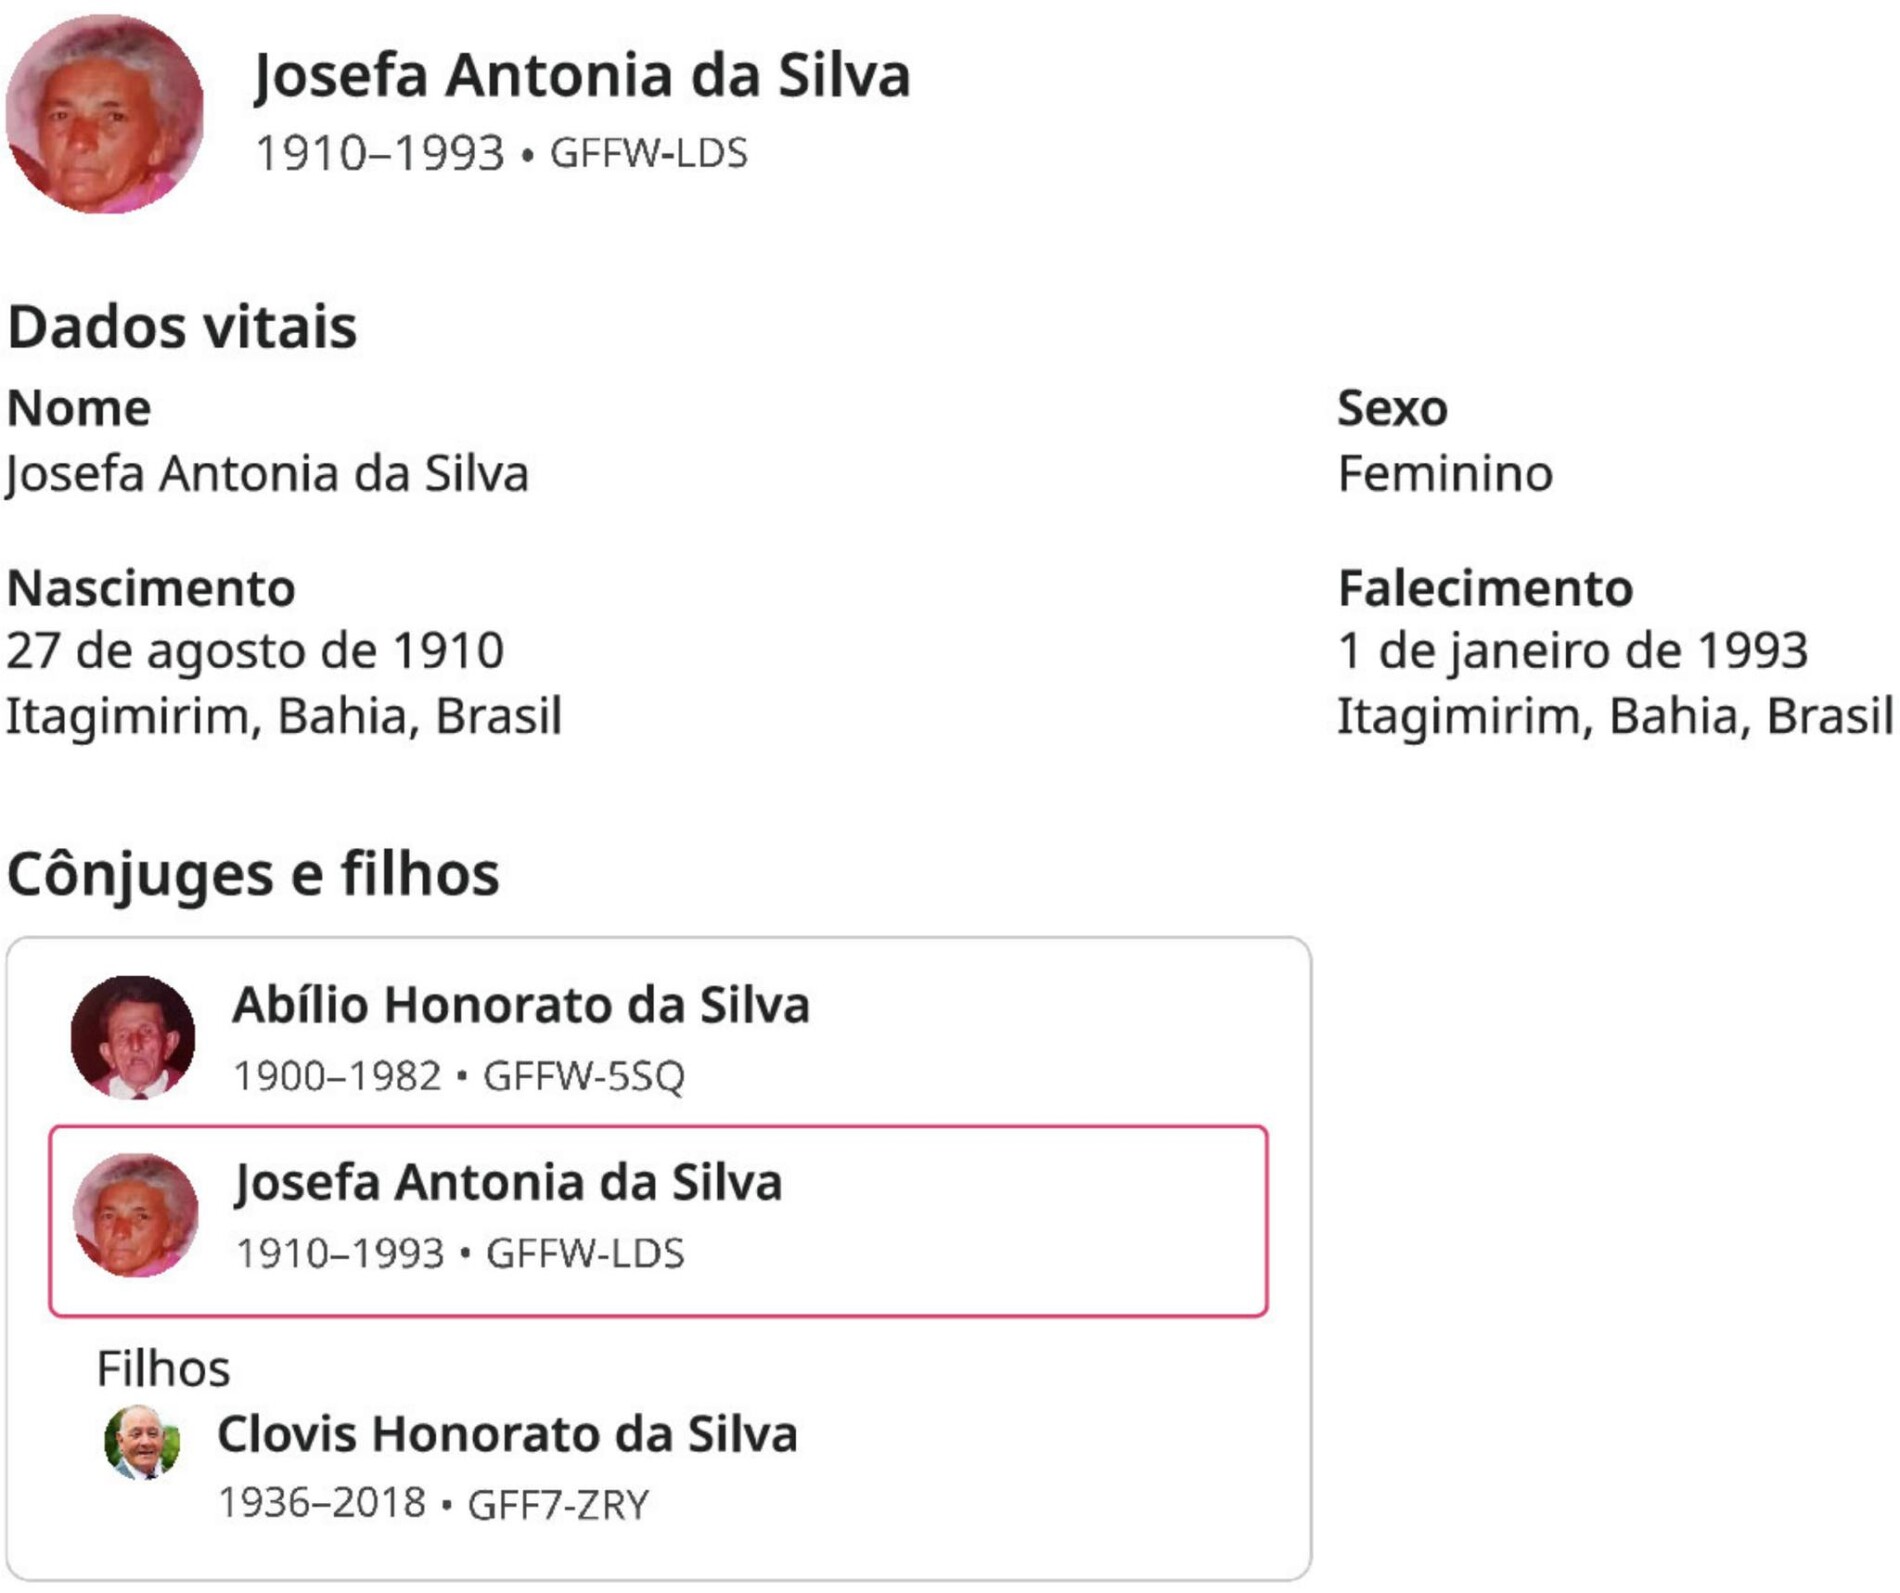Click the birth date 27 de agosto de 1910
This screenshot has height=1593, width=1900.
click(255, 651)
